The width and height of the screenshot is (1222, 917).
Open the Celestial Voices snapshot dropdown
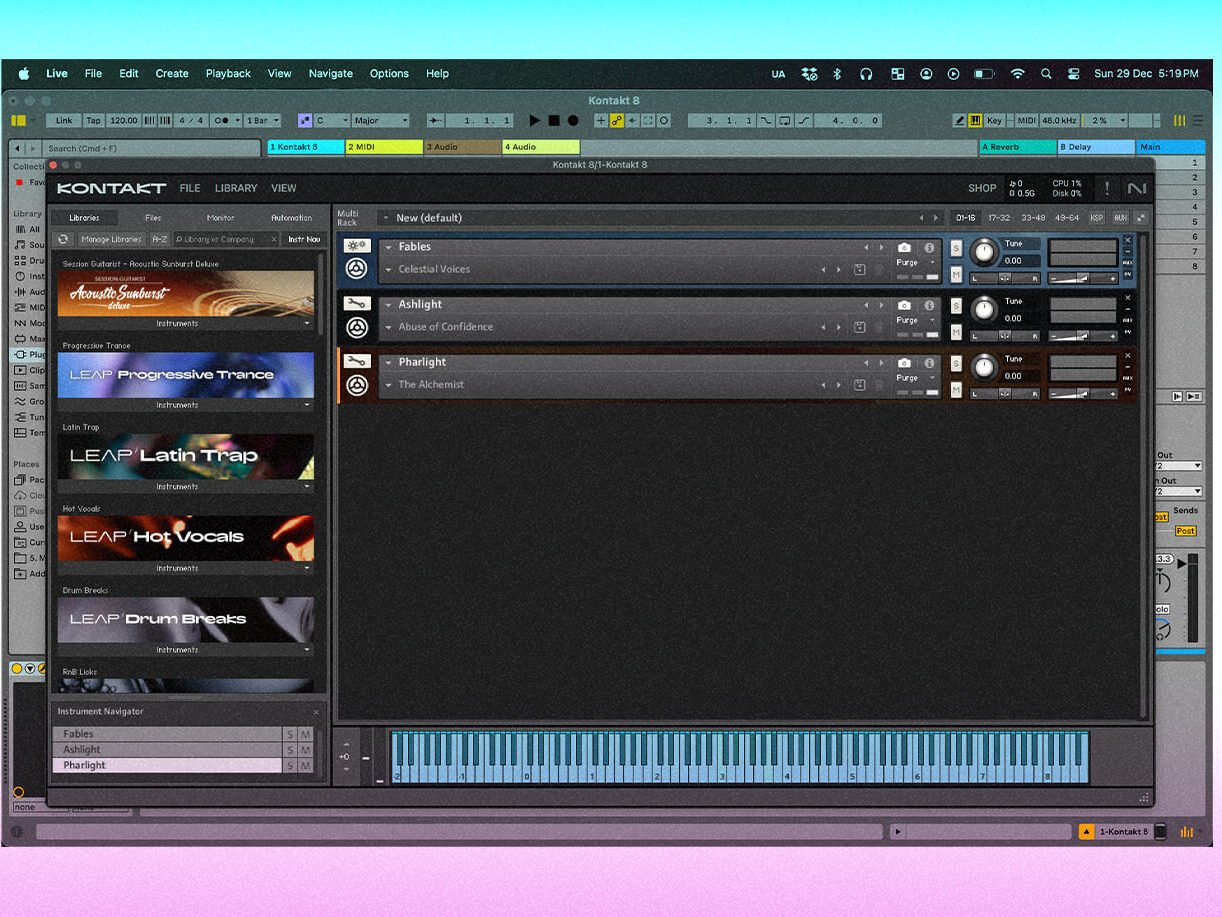(389, 269)
